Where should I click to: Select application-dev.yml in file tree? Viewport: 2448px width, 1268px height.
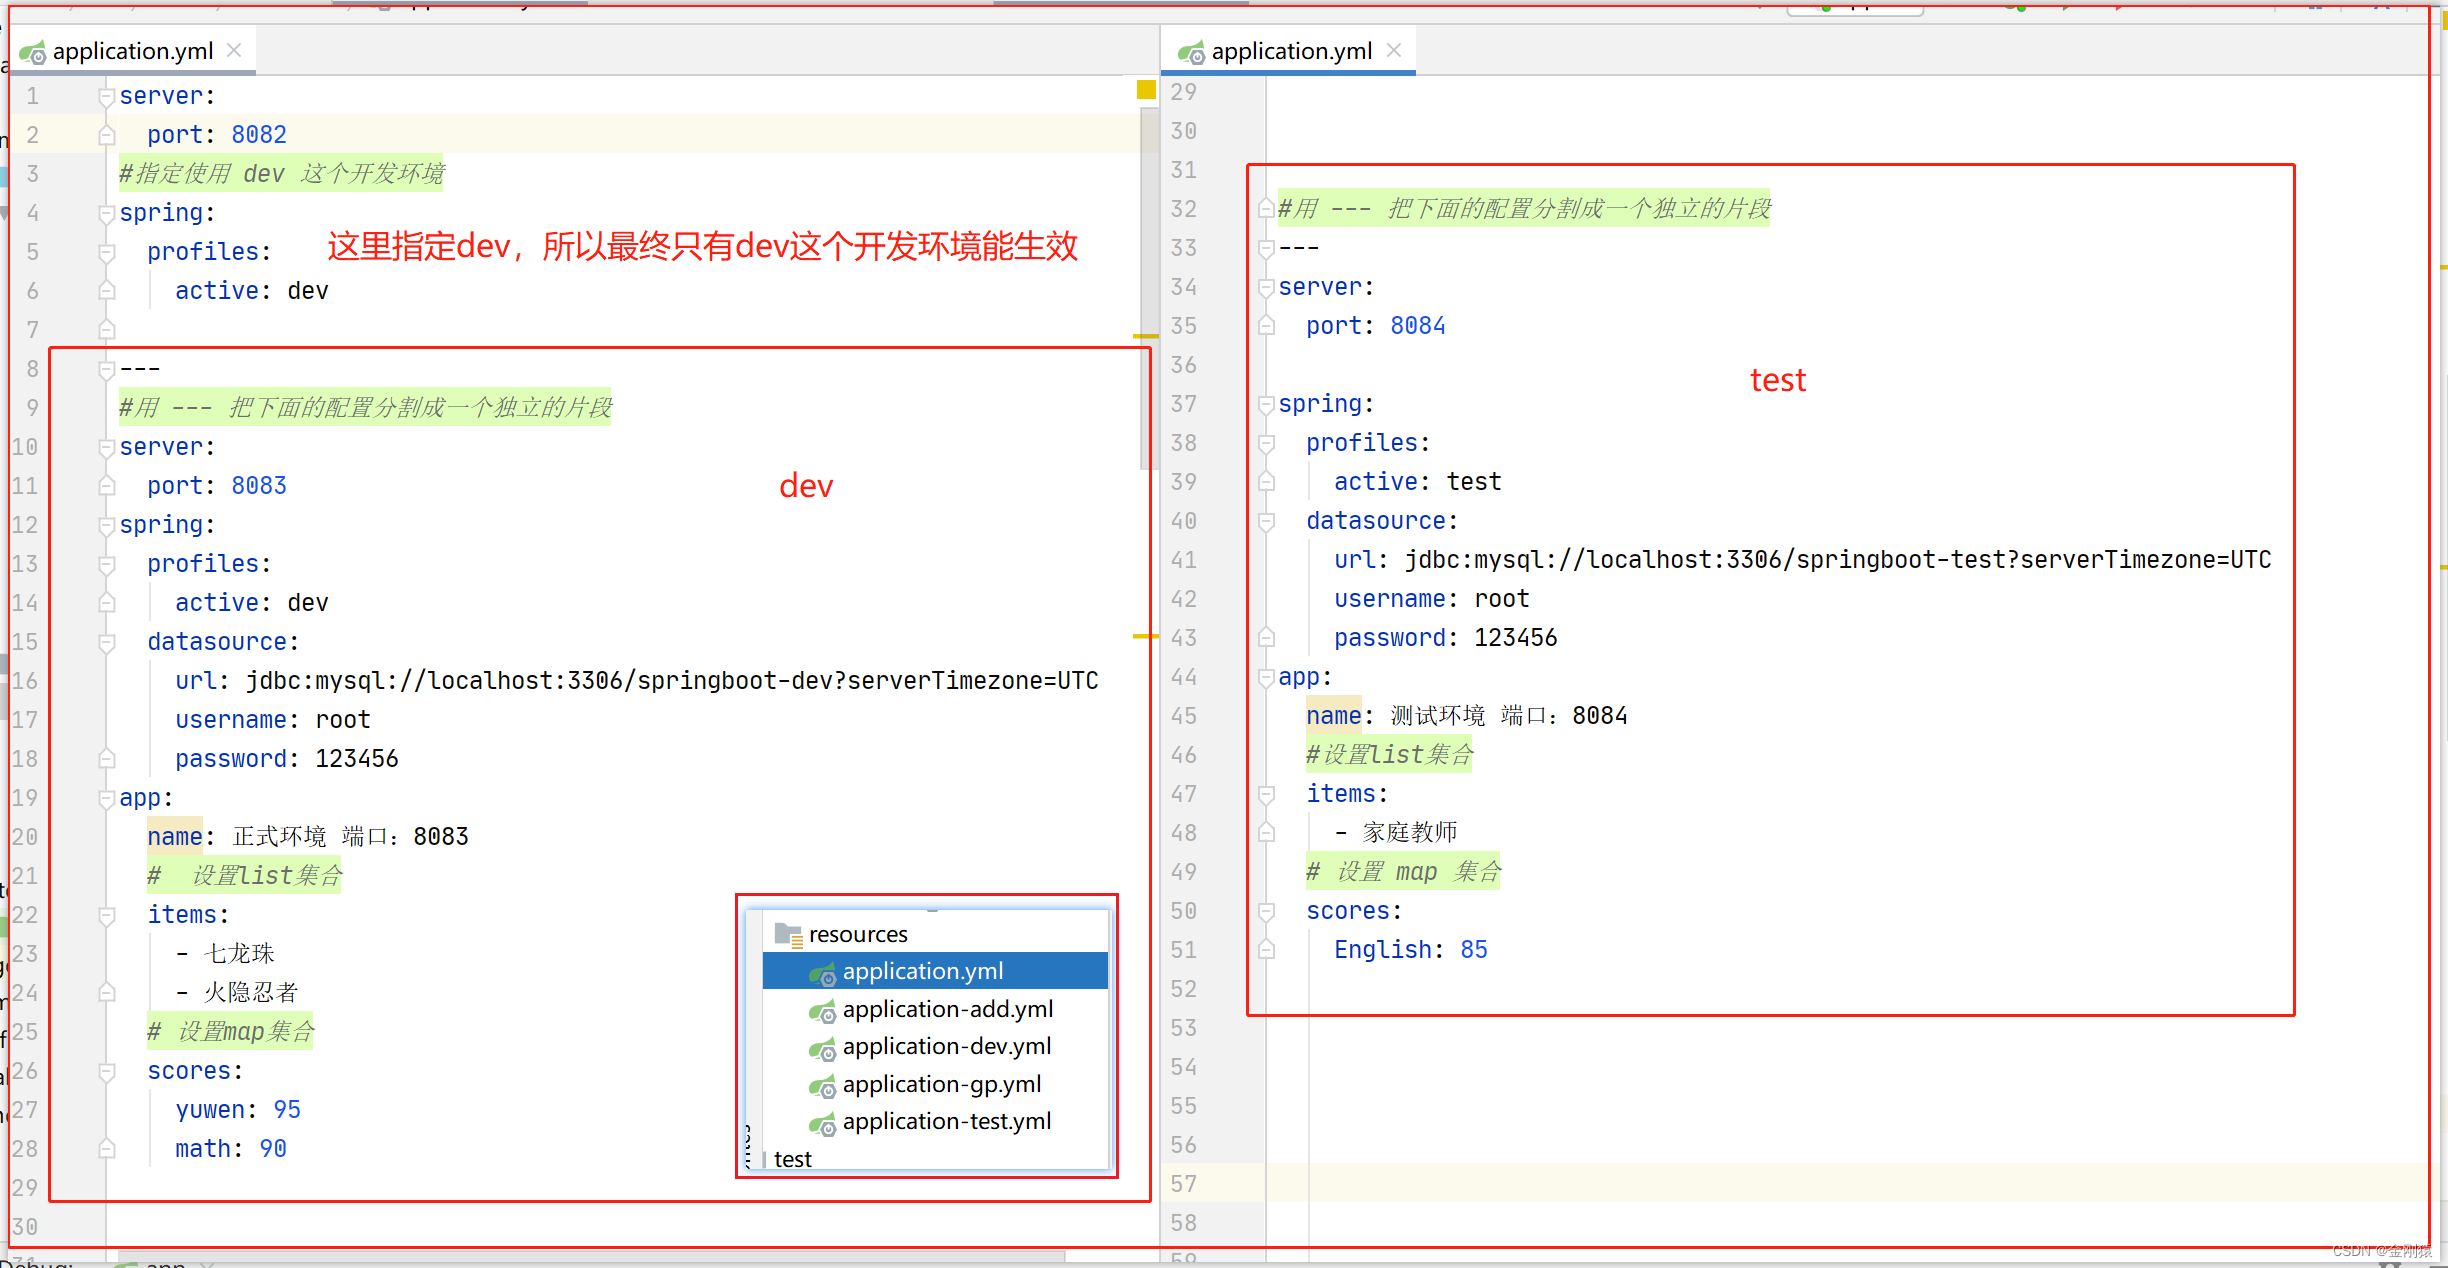coord(936,1048)
